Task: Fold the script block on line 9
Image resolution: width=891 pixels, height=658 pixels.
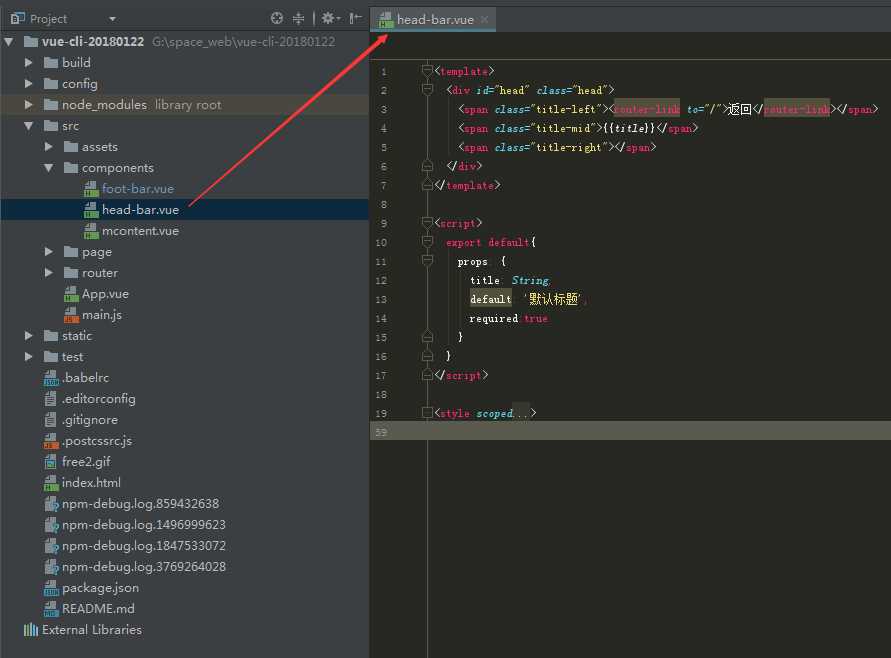Action: point(427,222)
